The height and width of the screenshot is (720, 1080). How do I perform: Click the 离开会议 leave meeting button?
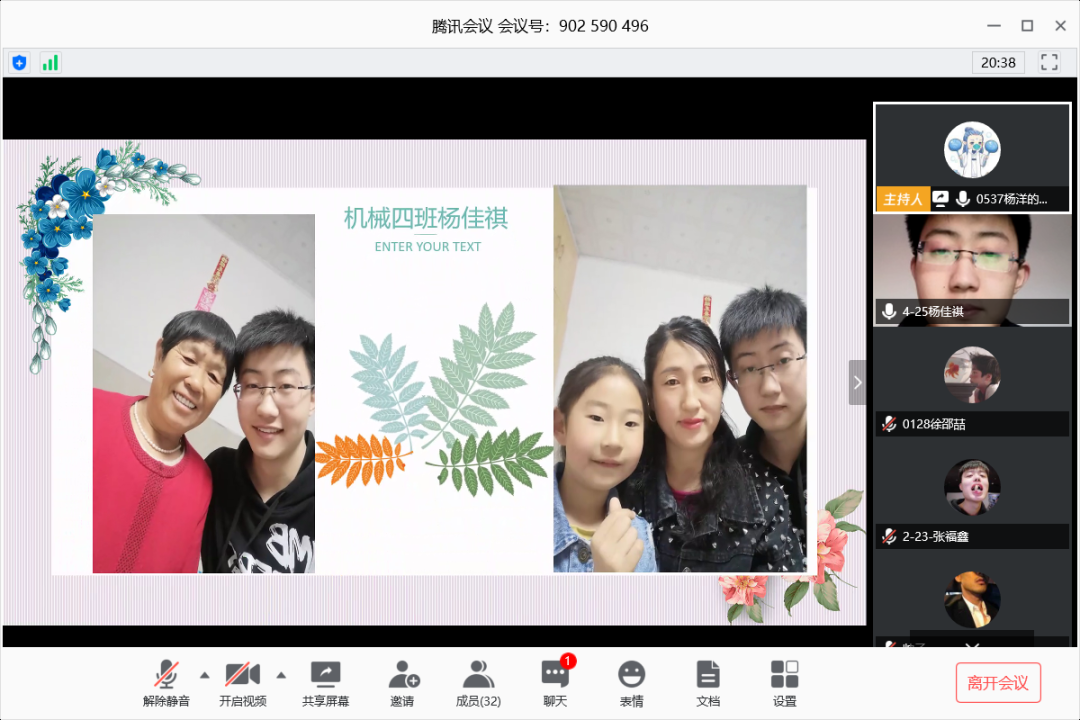[997, 683]
